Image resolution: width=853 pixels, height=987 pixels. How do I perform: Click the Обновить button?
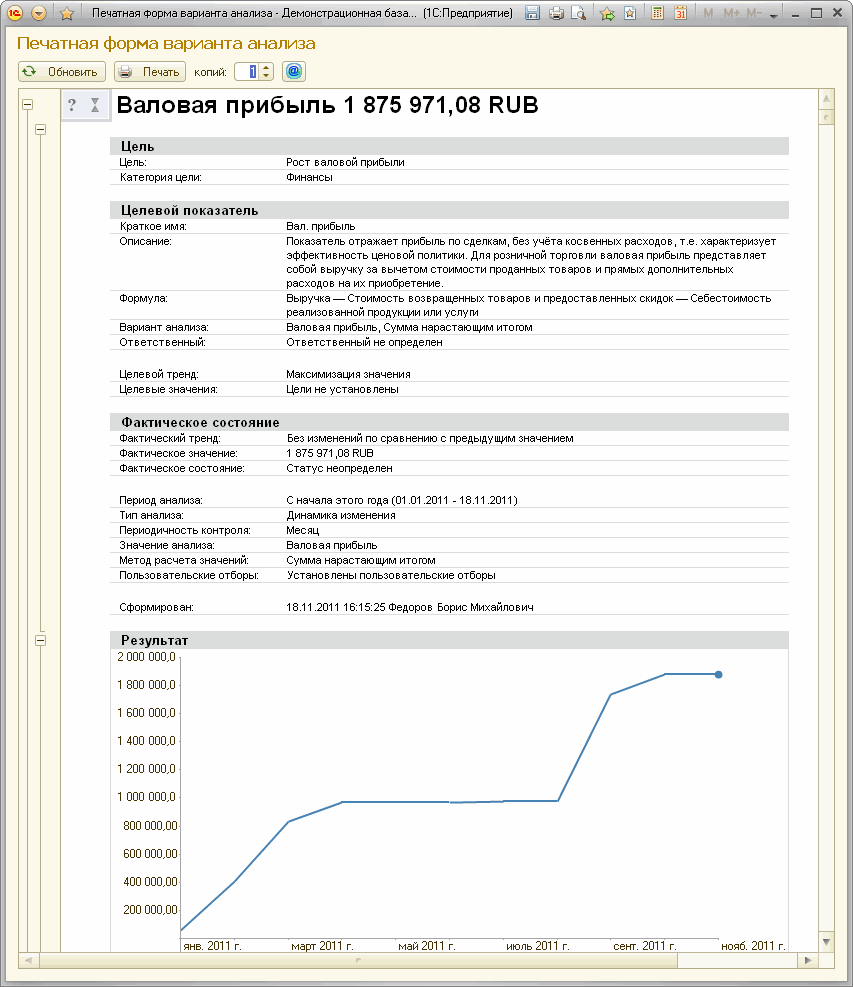pos(62,71)
